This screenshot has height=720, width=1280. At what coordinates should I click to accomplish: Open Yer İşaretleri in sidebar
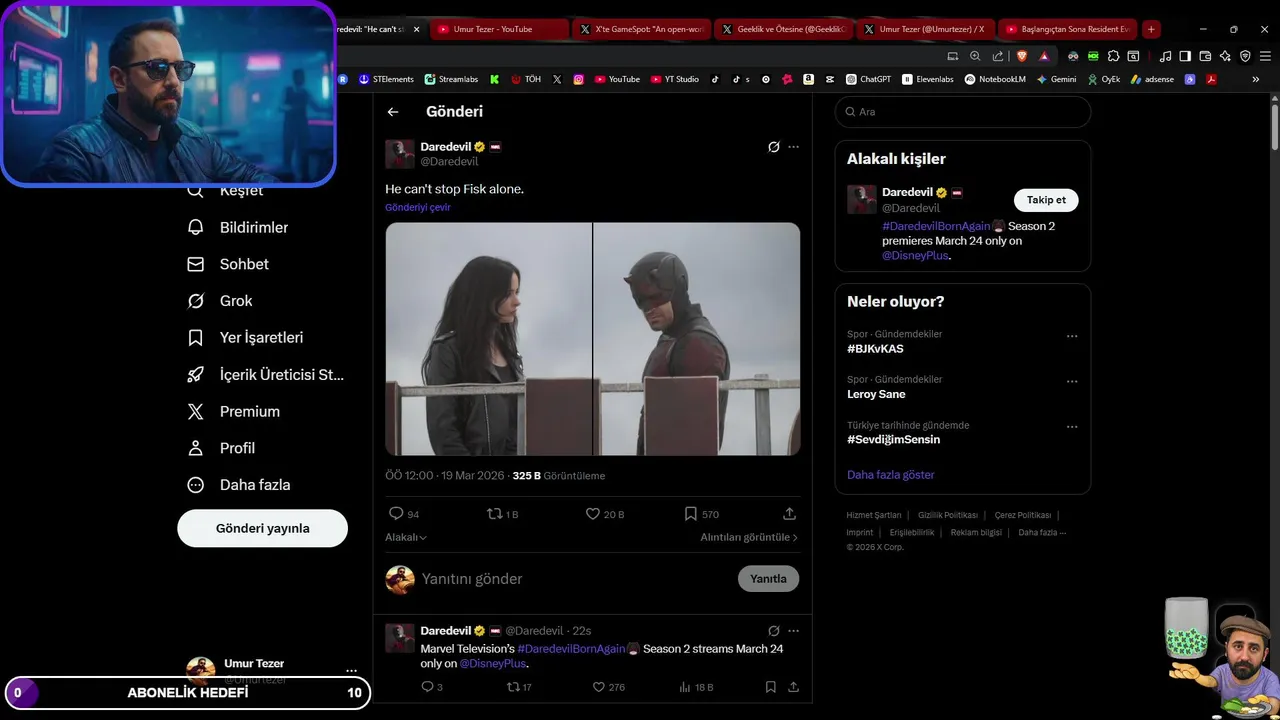point(245,338)
